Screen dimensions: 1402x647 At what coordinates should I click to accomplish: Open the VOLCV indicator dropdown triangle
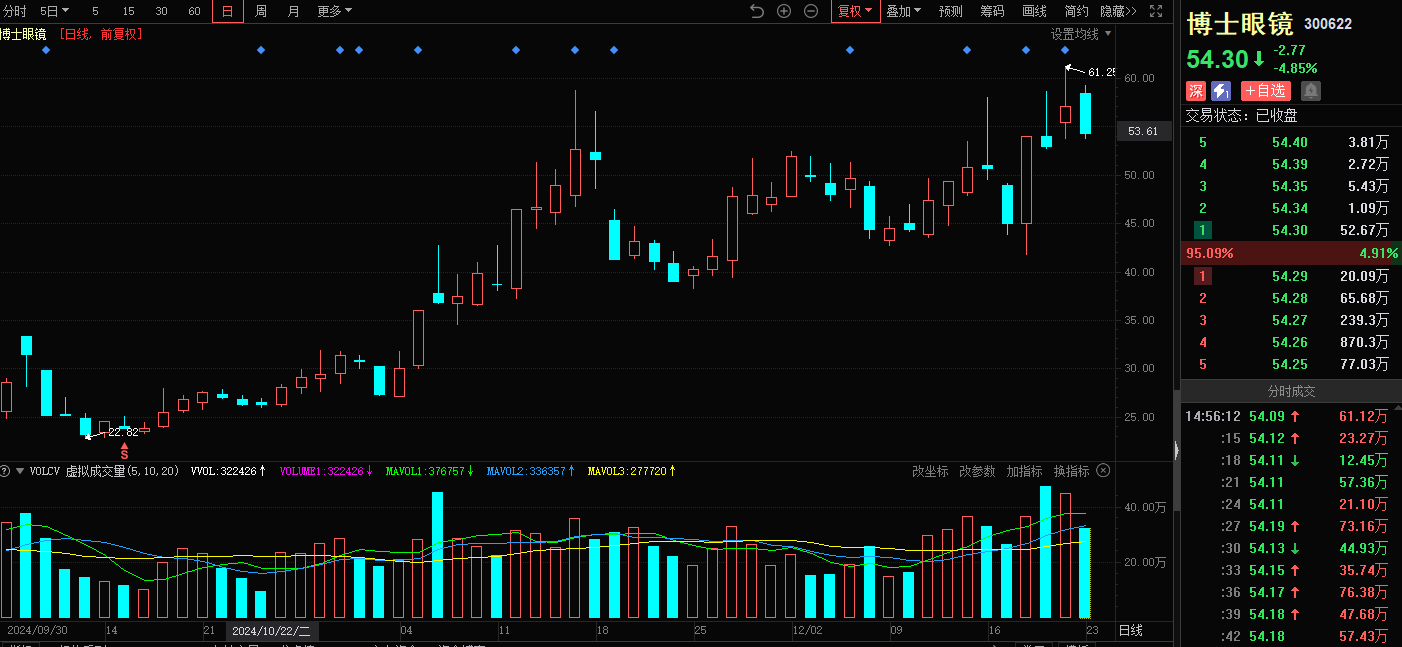pos(20,470)
